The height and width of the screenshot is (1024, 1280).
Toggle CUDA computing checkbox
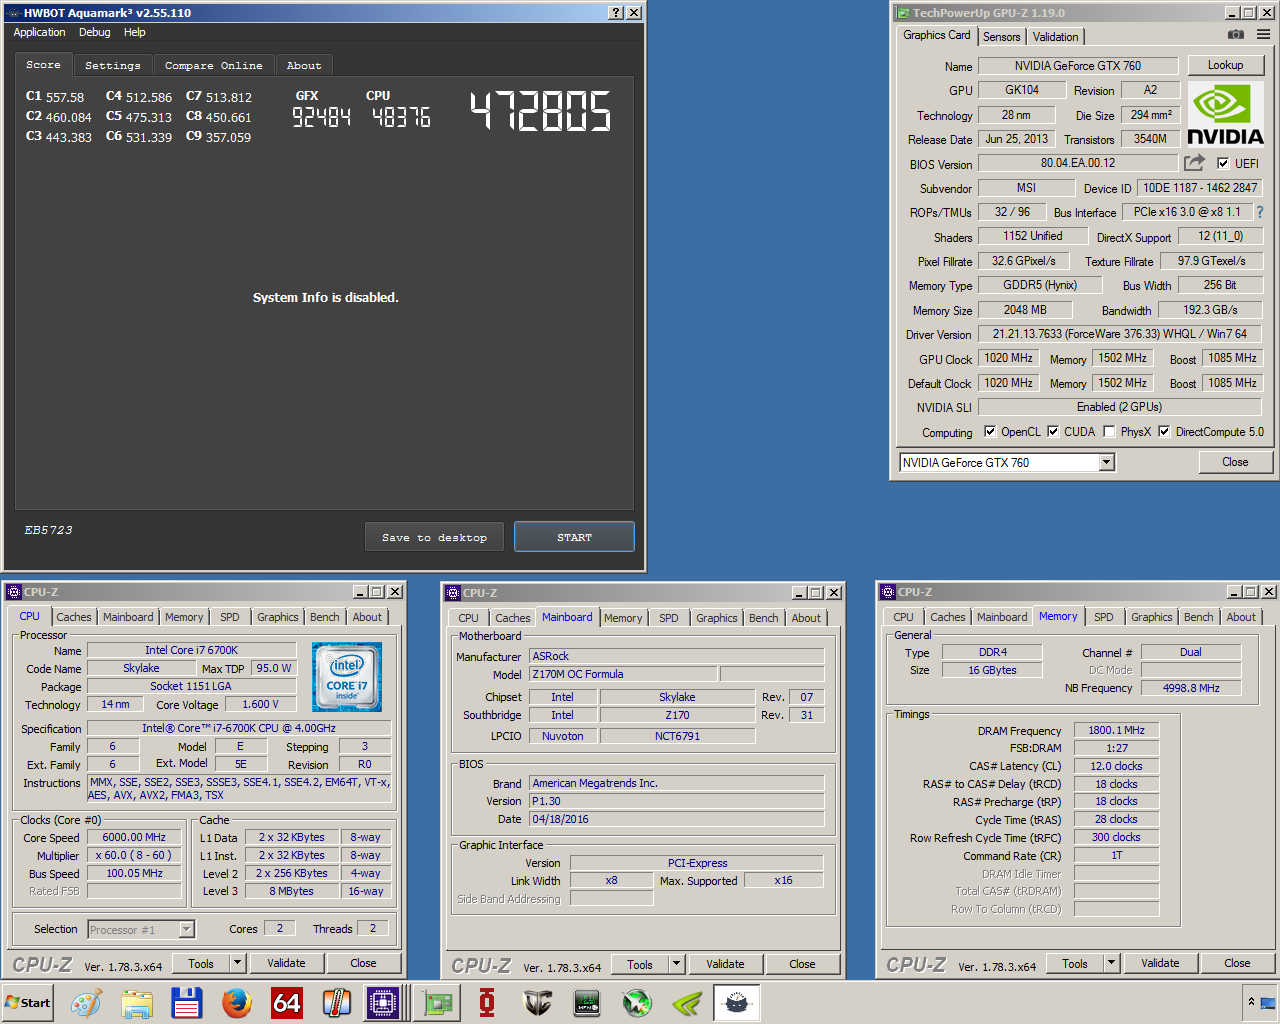click(1053, 432)
